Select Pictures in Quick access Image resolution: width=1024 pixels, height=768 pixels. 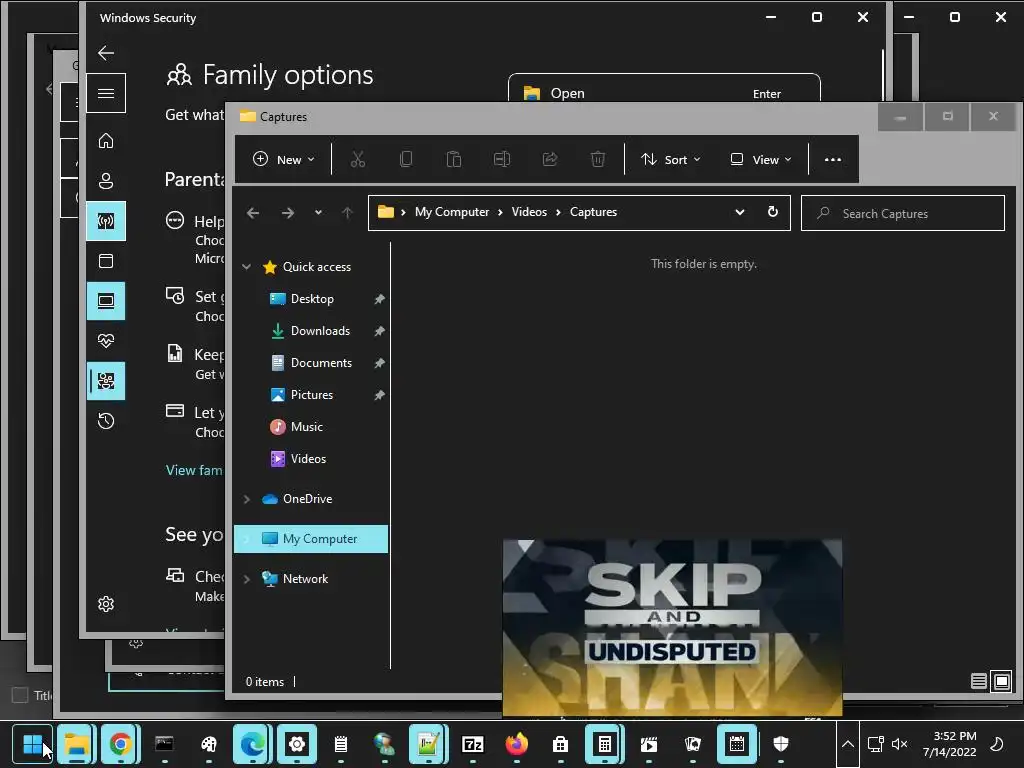(x=312, y=394)
